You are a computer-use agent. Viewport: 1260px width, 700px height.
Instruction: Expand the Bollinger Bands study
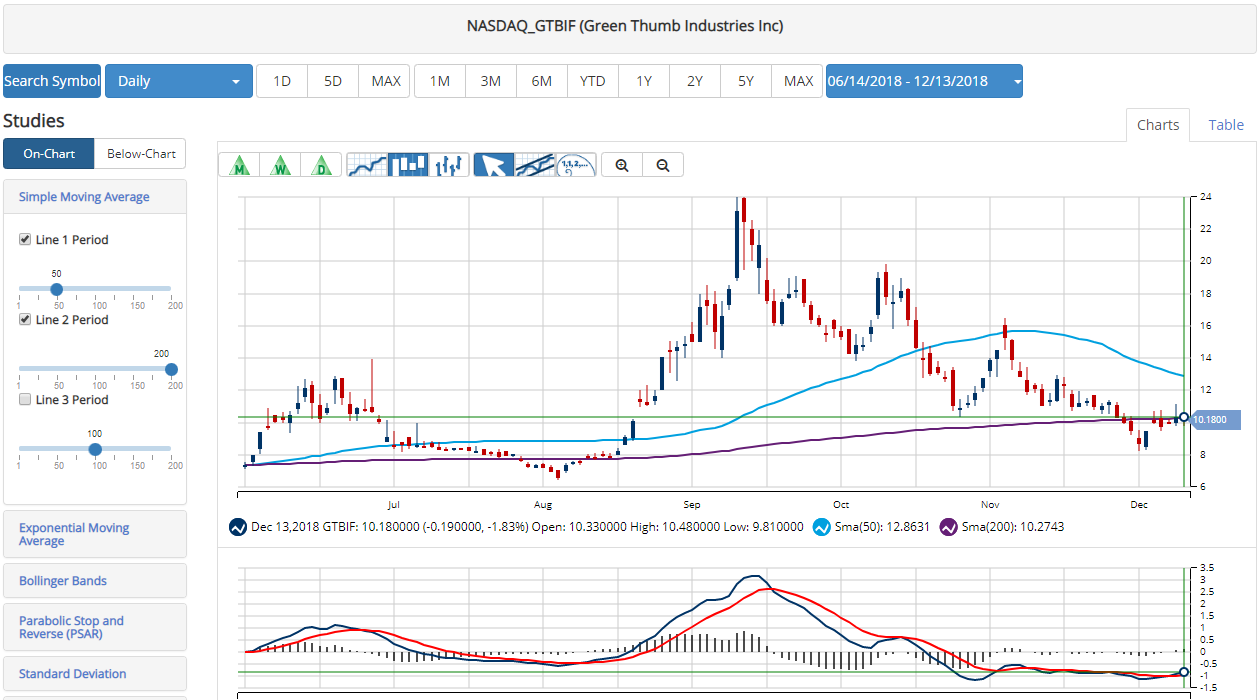95,581
